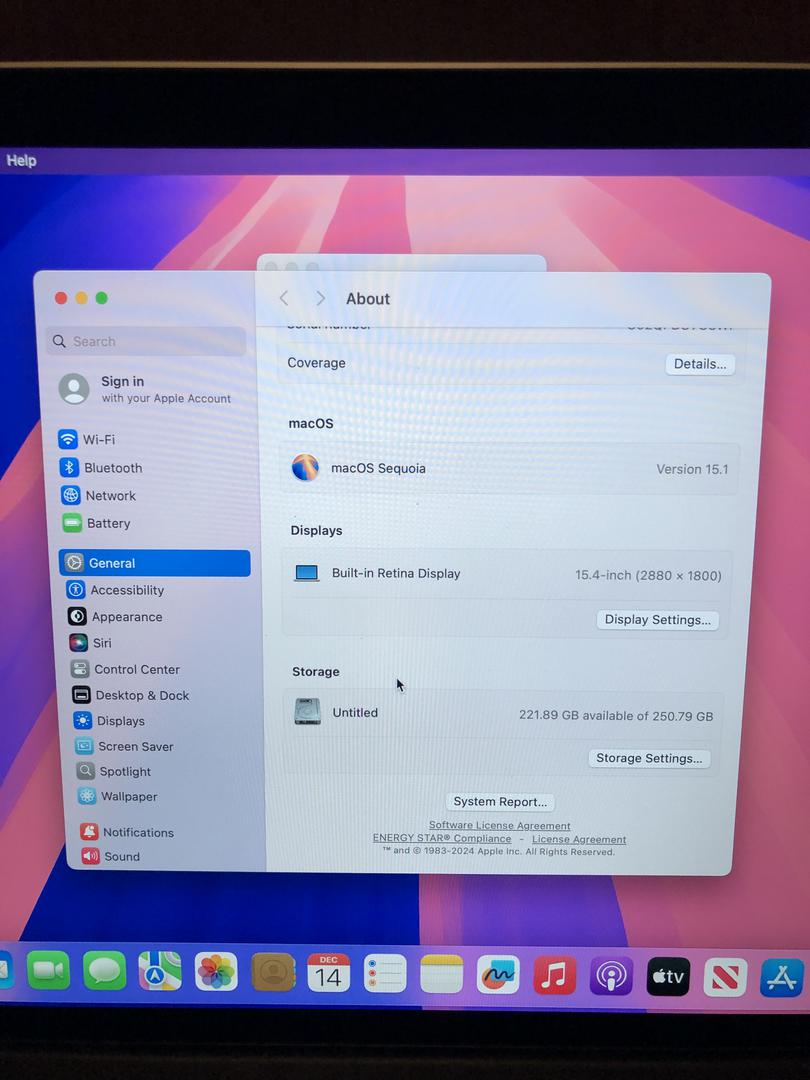Click the Search field in sidebar
This screenshot has width=810, height=1080.
pyautogui.click(x=146, y=341)
